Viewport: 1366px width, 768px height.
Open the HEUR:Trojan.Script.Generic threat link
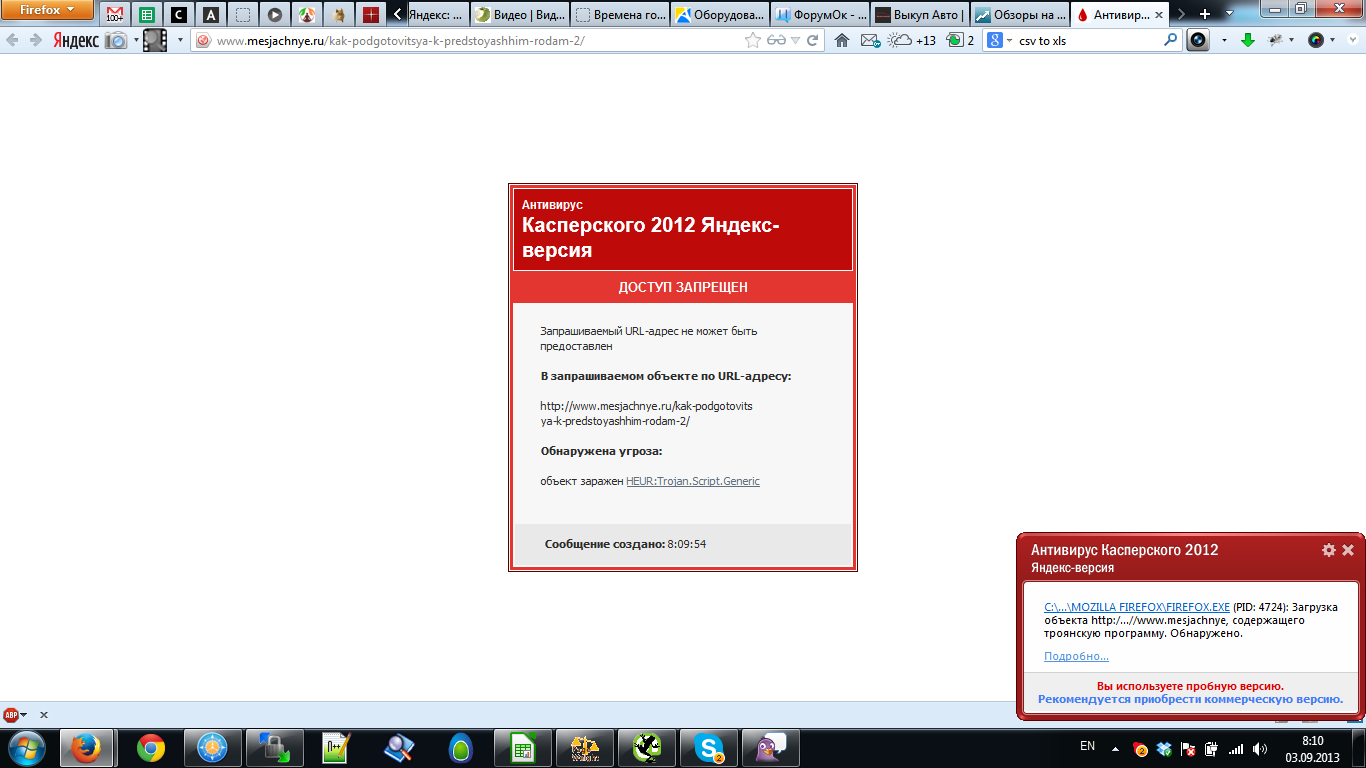pyautogui.click(x=692, y=481)
